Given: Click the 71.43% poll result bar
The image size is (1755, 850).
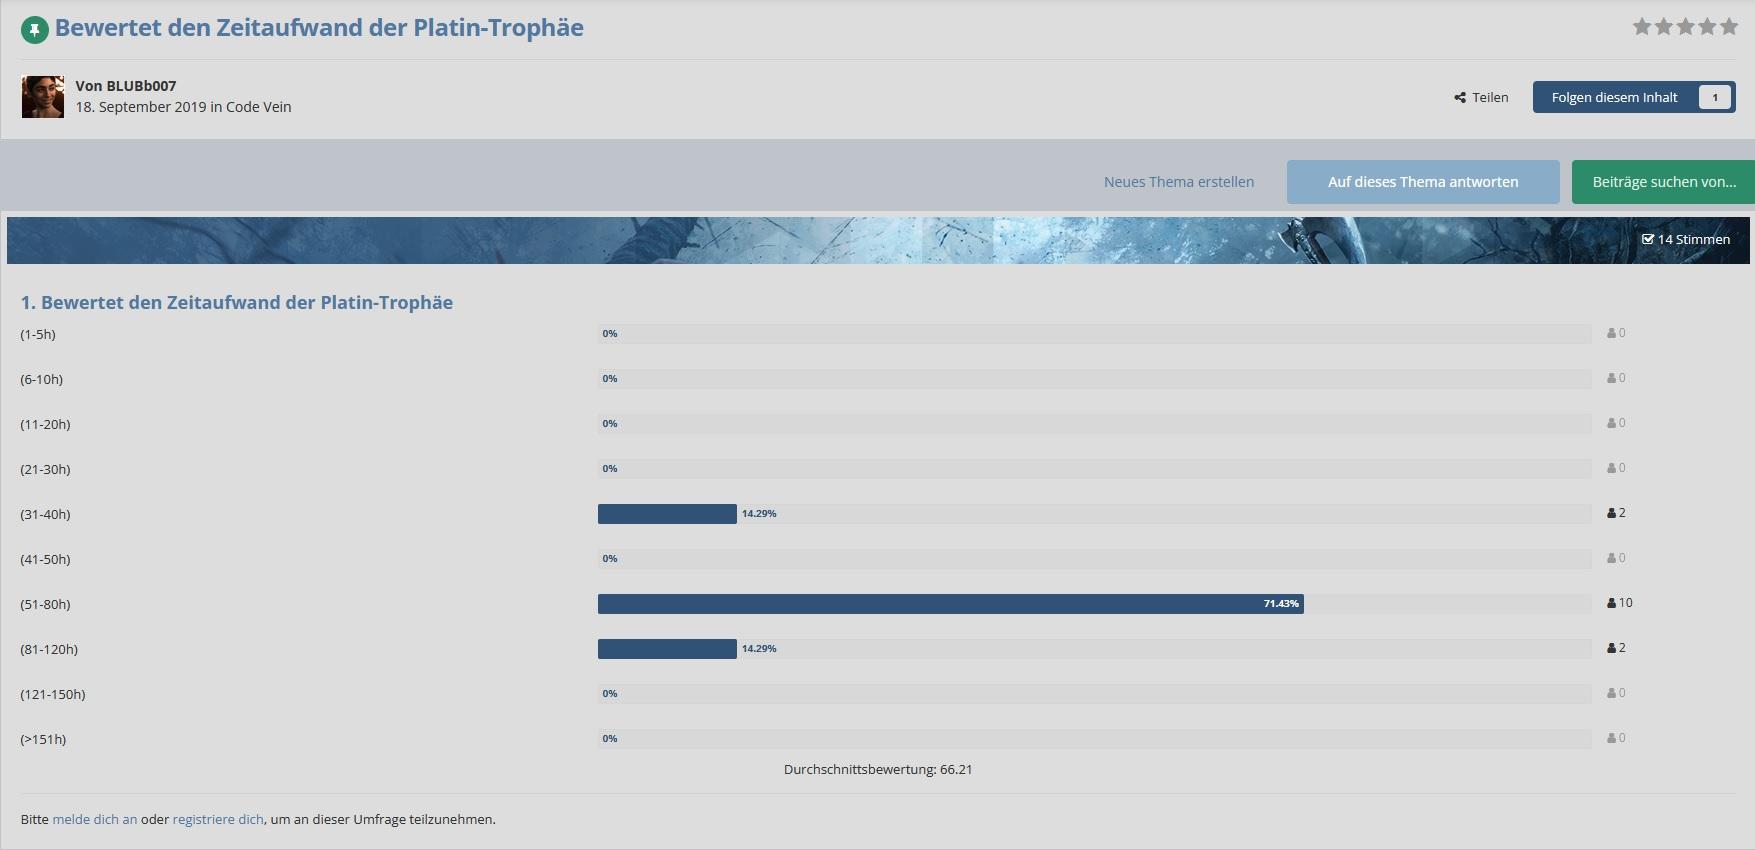Looking at the screenshot, I should point(950,604).
